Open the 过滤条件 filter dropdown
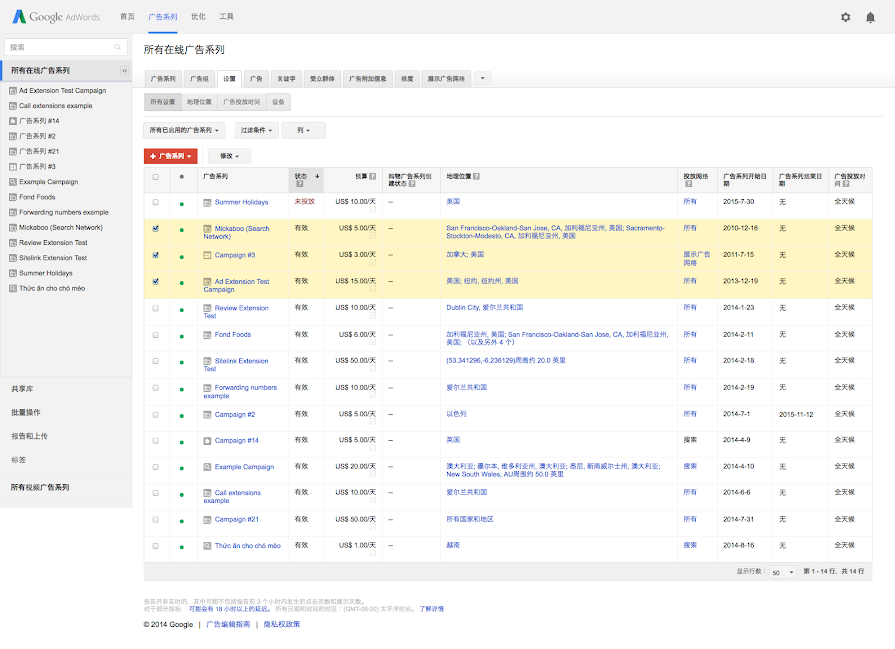The width and height of the screenshot is (895, 649). (257, 130)
